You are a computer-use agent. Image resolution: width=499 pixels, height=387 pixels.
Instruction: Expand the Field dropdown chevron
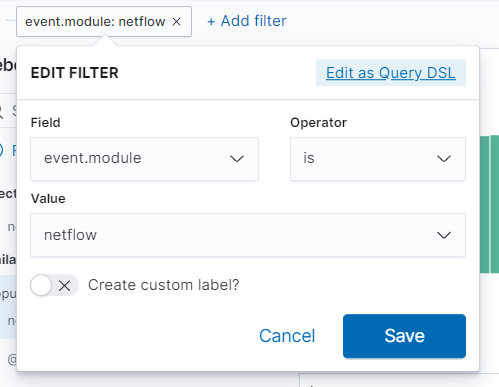pos(237,159)
